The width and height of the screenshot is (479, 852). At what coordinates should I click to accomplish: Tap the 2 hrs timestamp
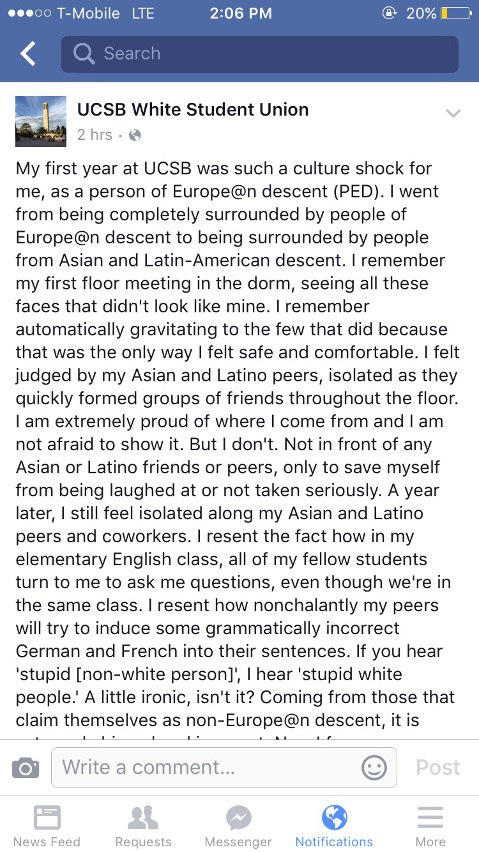[94, 135]
